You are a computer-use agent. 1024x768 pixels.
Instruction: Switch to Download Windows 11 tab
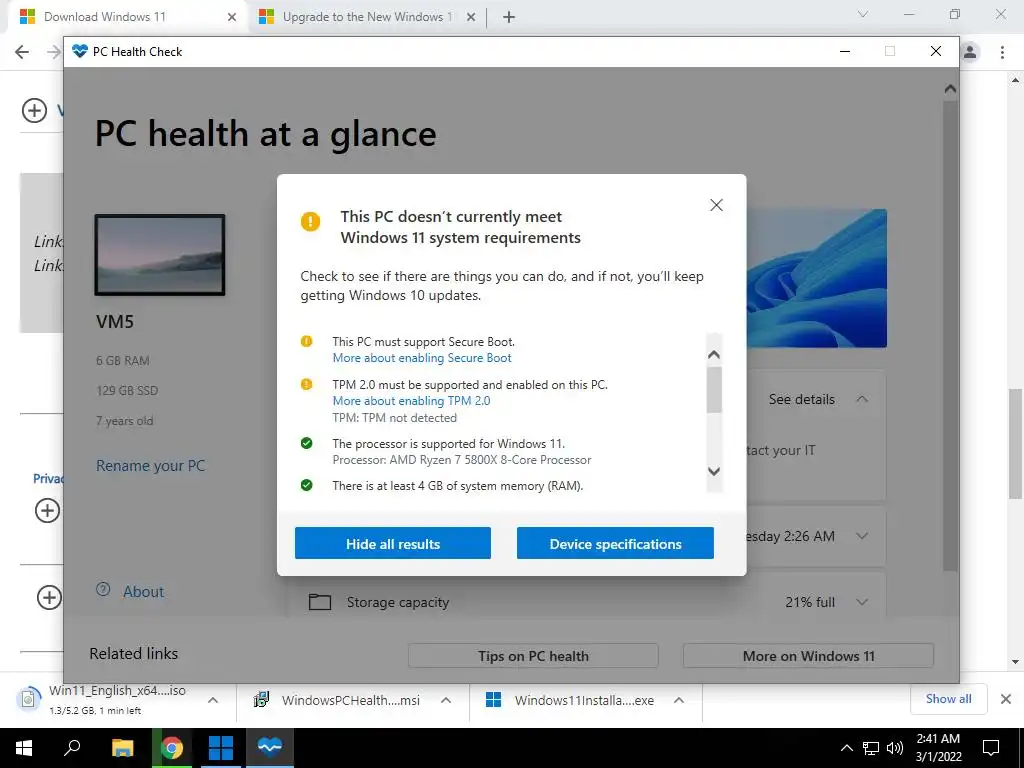click(127, 17)
